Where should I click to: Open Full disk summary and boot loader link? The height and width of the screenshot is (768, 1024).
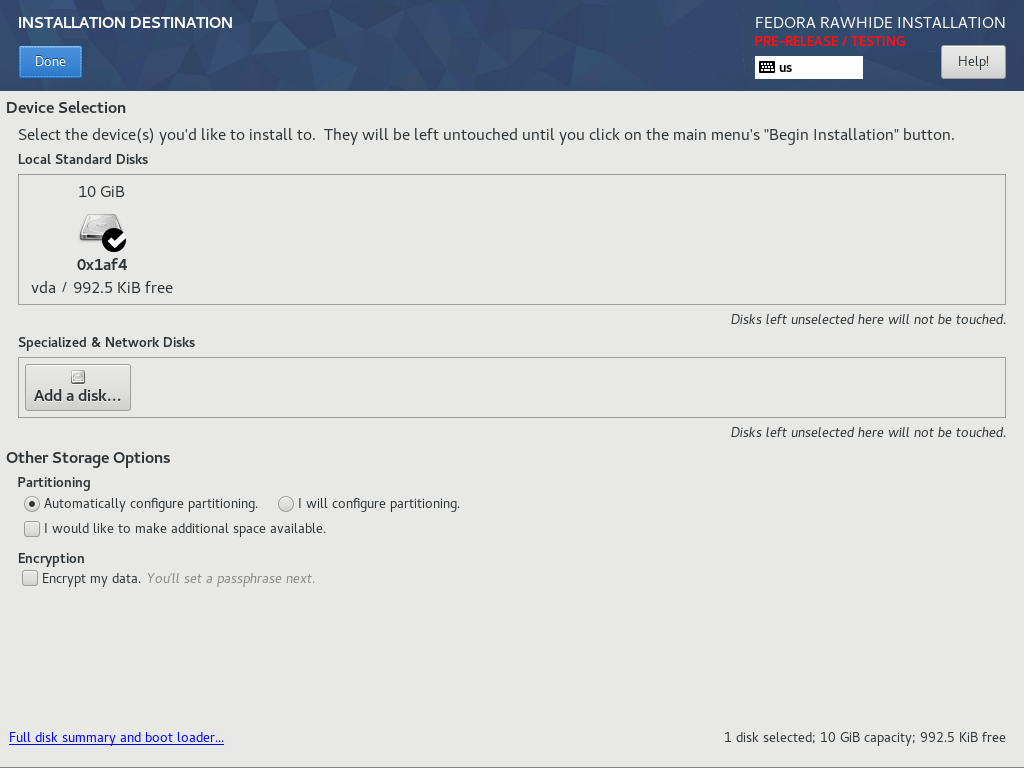coord(116,737)
